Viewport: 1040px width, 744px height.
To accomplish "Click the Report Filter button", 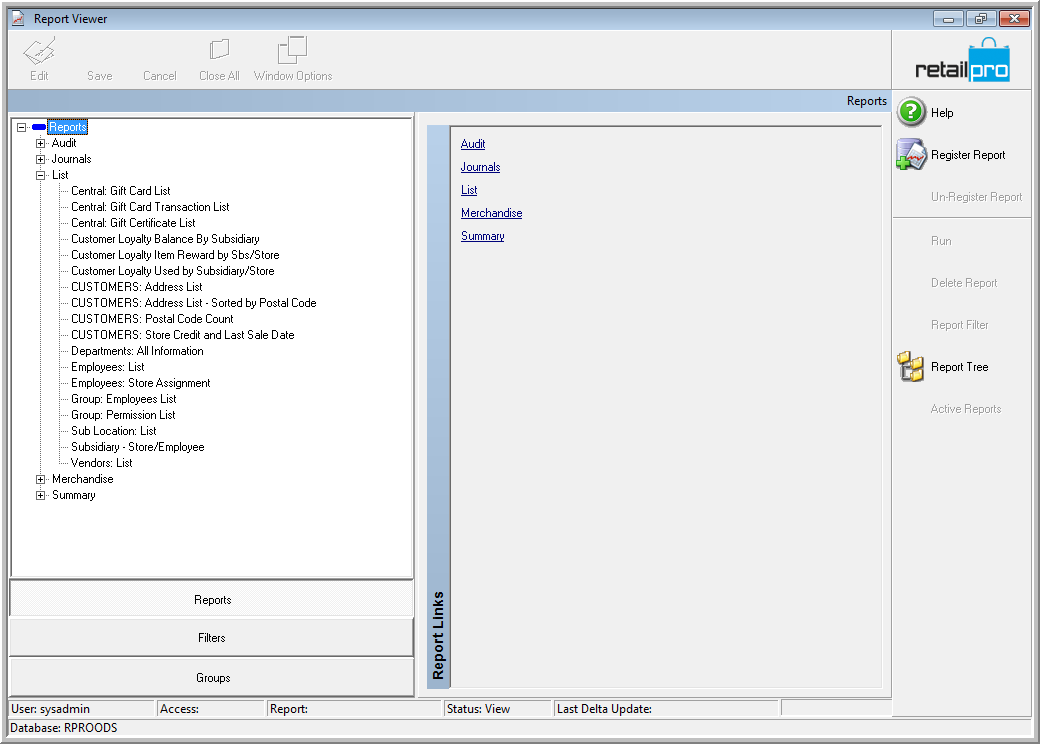I will click(x=959, y=325).
